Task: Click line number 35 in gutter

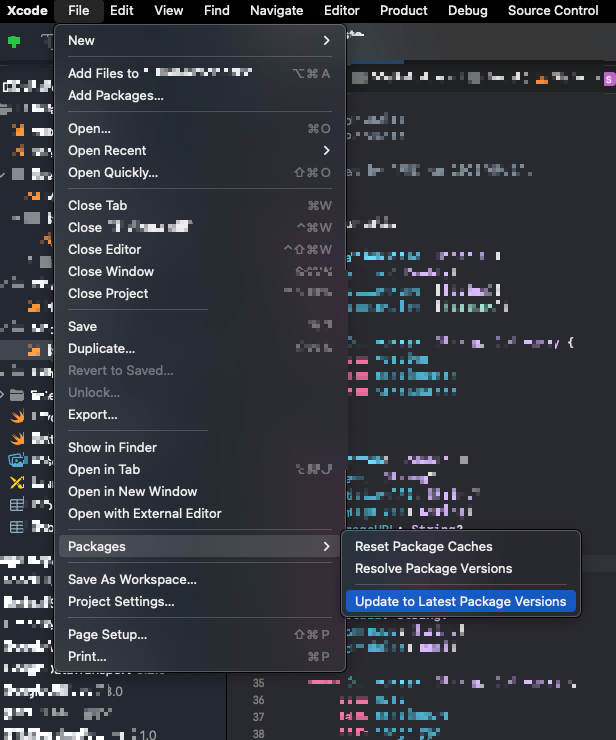Action: (258, 683)
